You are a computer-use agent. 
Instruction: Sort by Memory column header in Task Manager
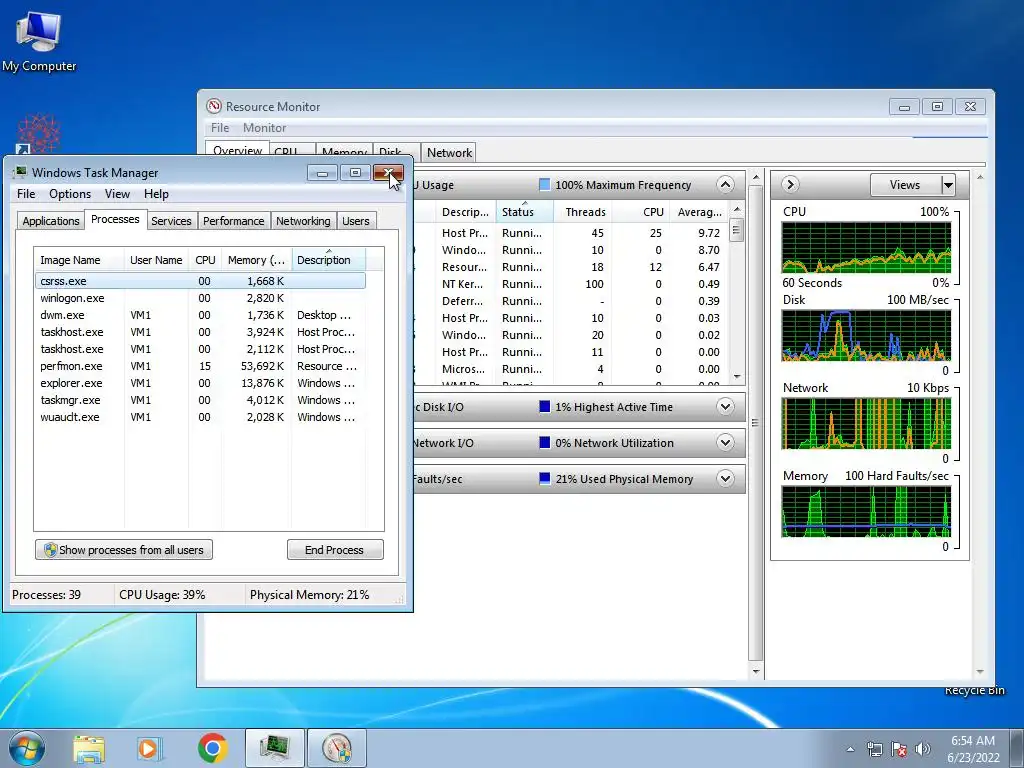click(257, 260)
